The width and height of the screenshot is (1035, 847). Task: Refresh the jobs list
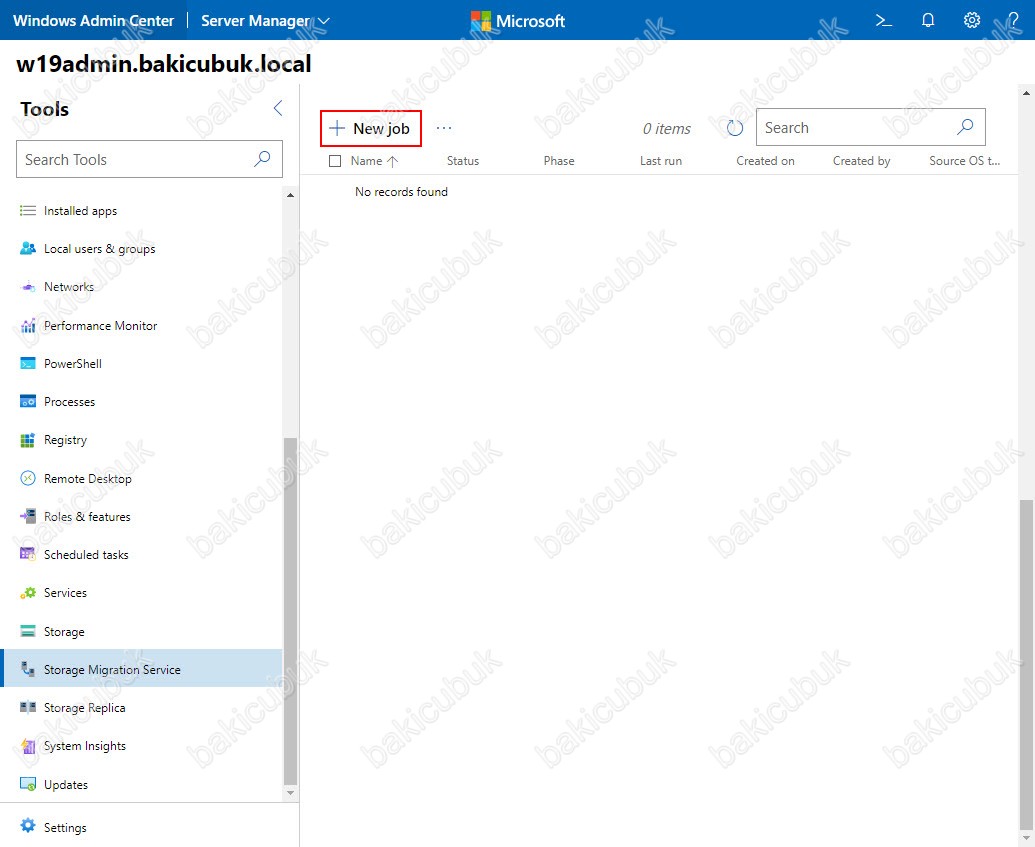(x=735, y=128)
